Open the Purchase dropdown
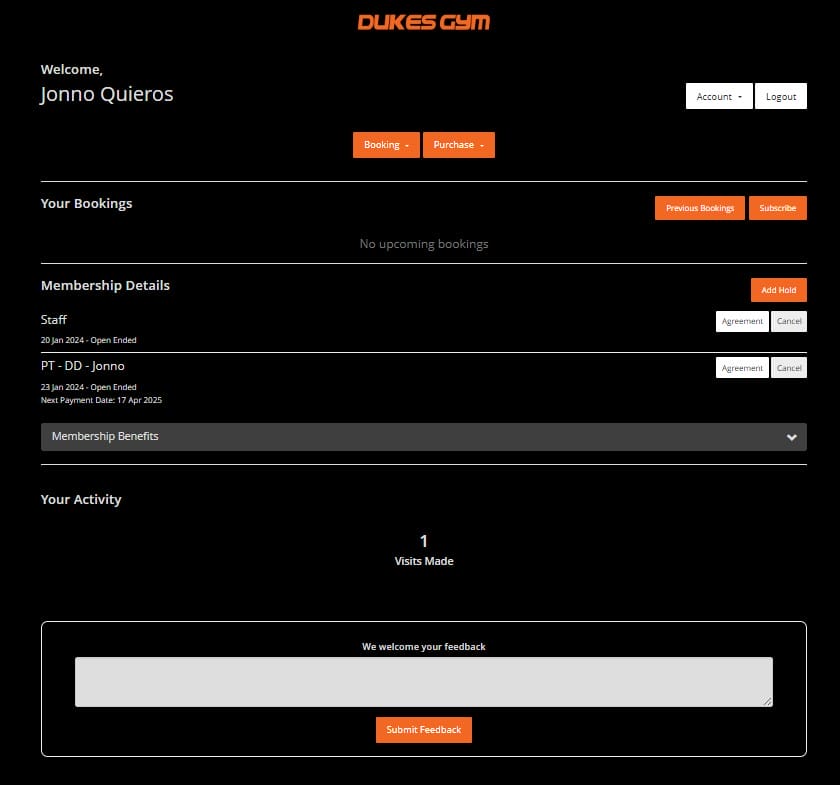840x785 pixels. click(458, 145)
